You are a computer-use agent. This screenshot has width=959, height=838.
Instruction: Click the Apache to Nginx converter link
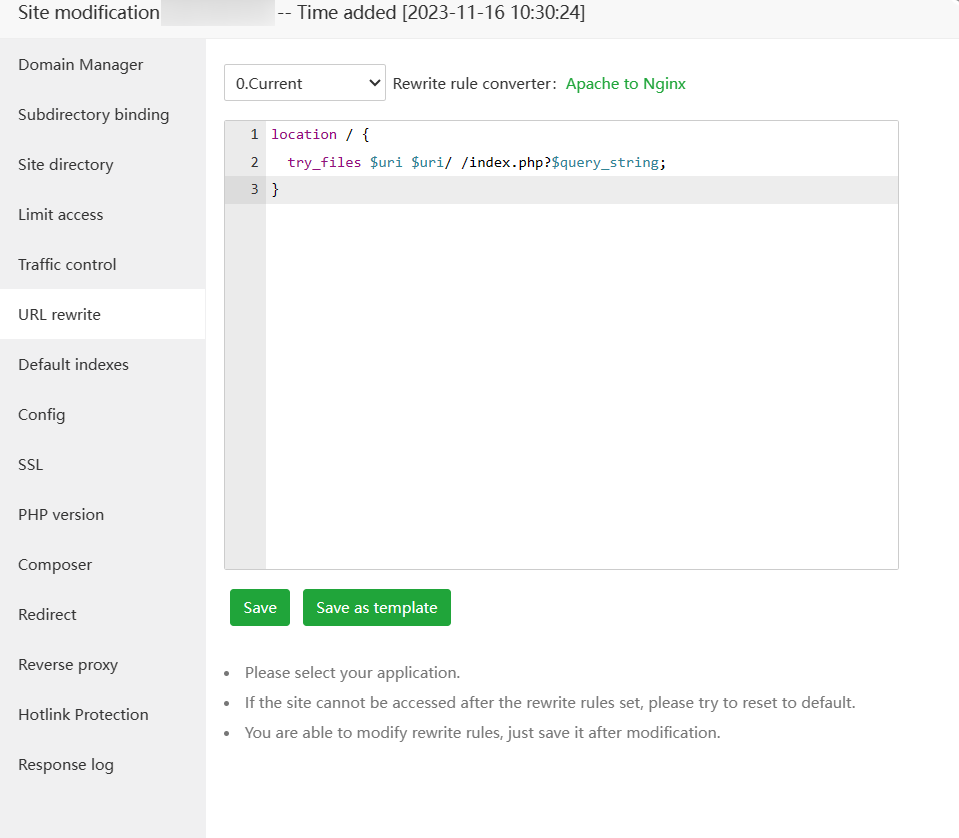625,84
